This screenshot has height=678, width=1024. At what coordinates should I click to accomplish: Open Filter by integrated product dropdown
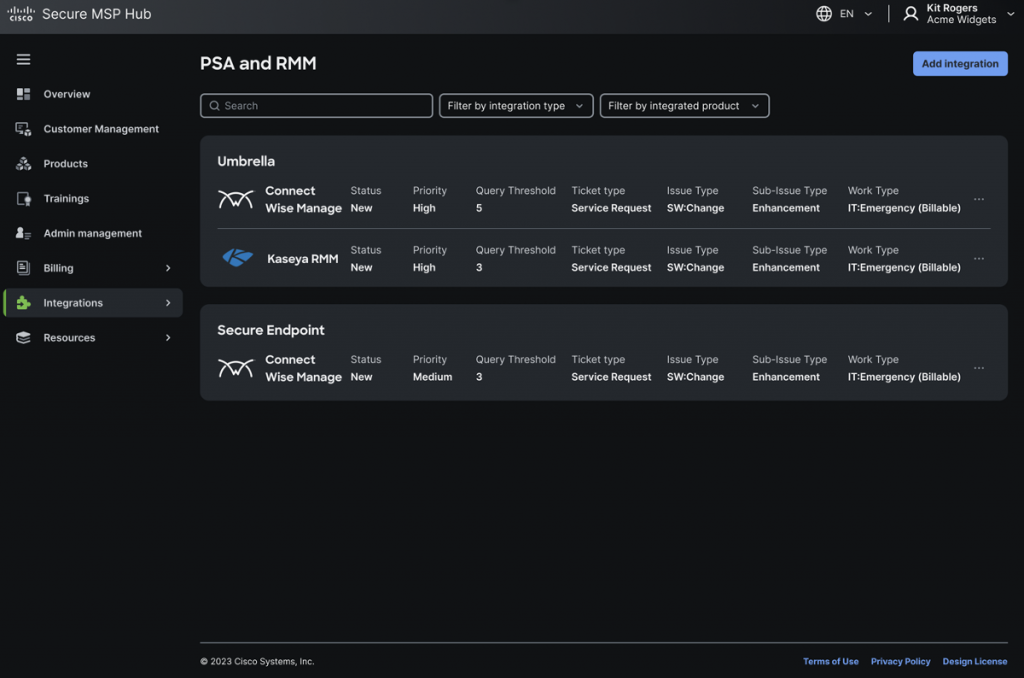[684, 106]
